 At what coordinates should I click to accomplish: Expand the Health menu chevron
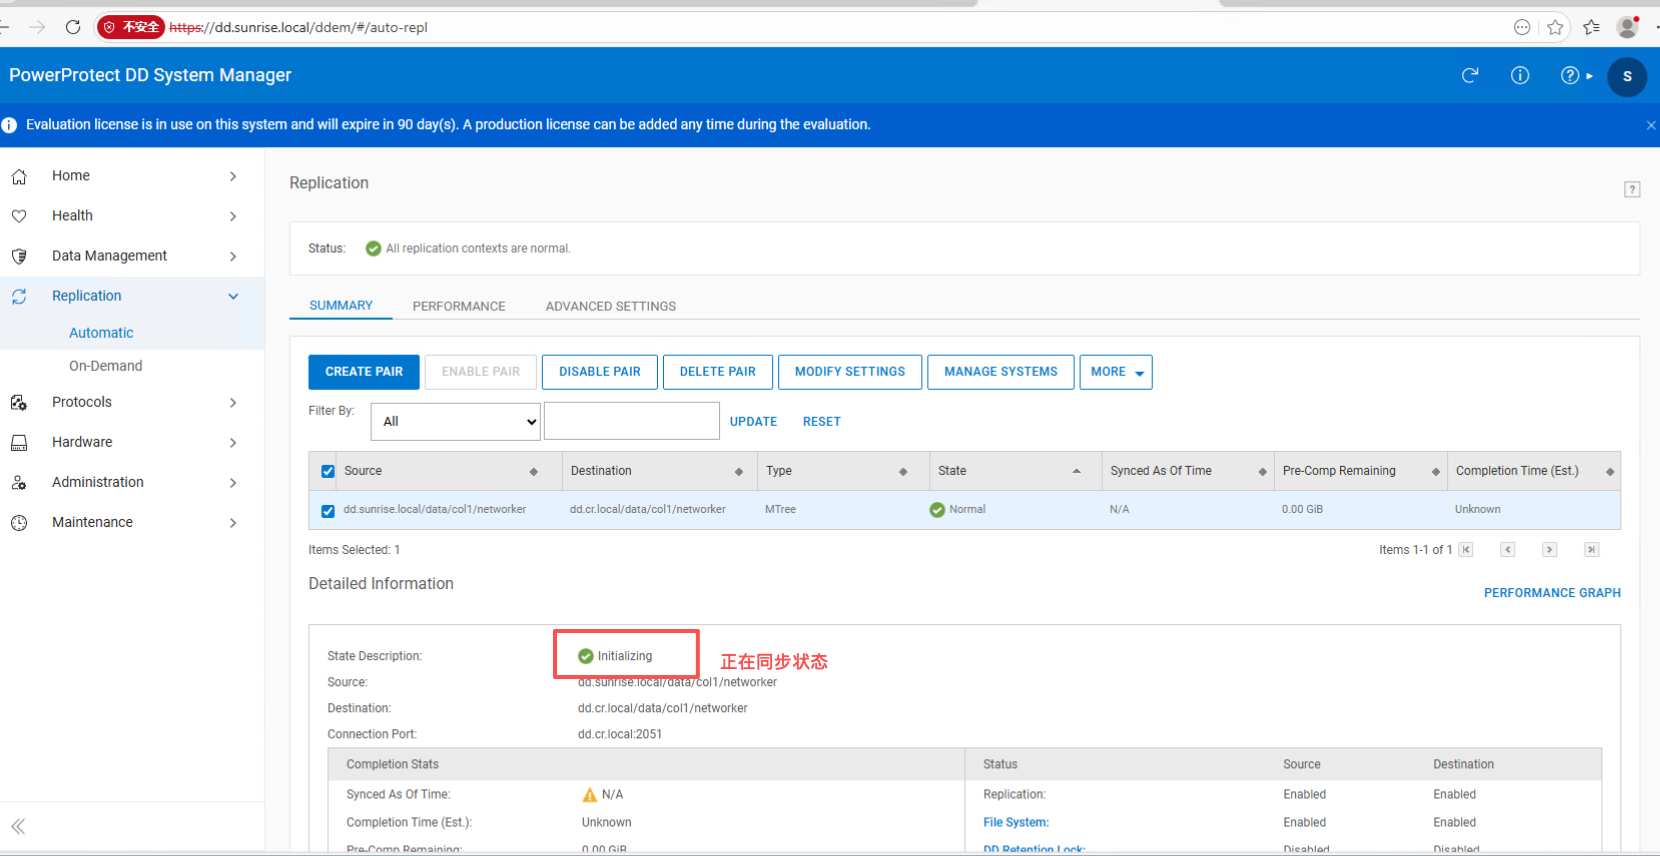233,216
